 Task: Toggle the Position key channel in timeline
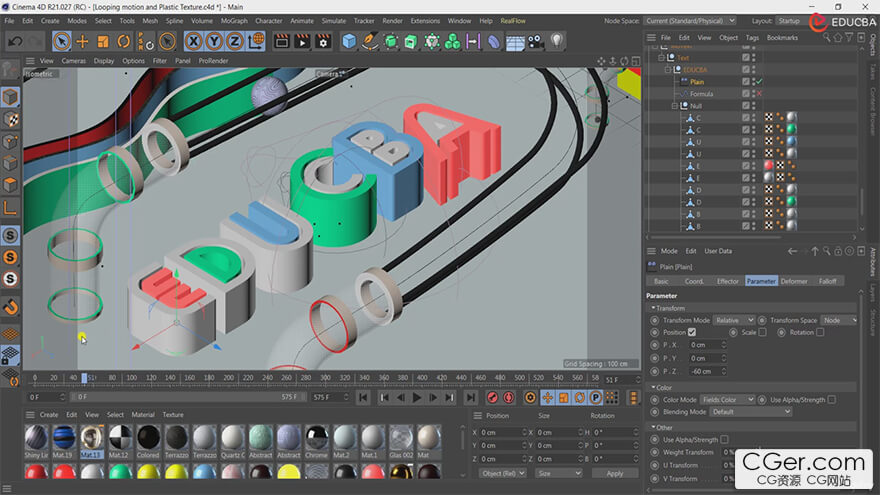click(x=548, y=397)
